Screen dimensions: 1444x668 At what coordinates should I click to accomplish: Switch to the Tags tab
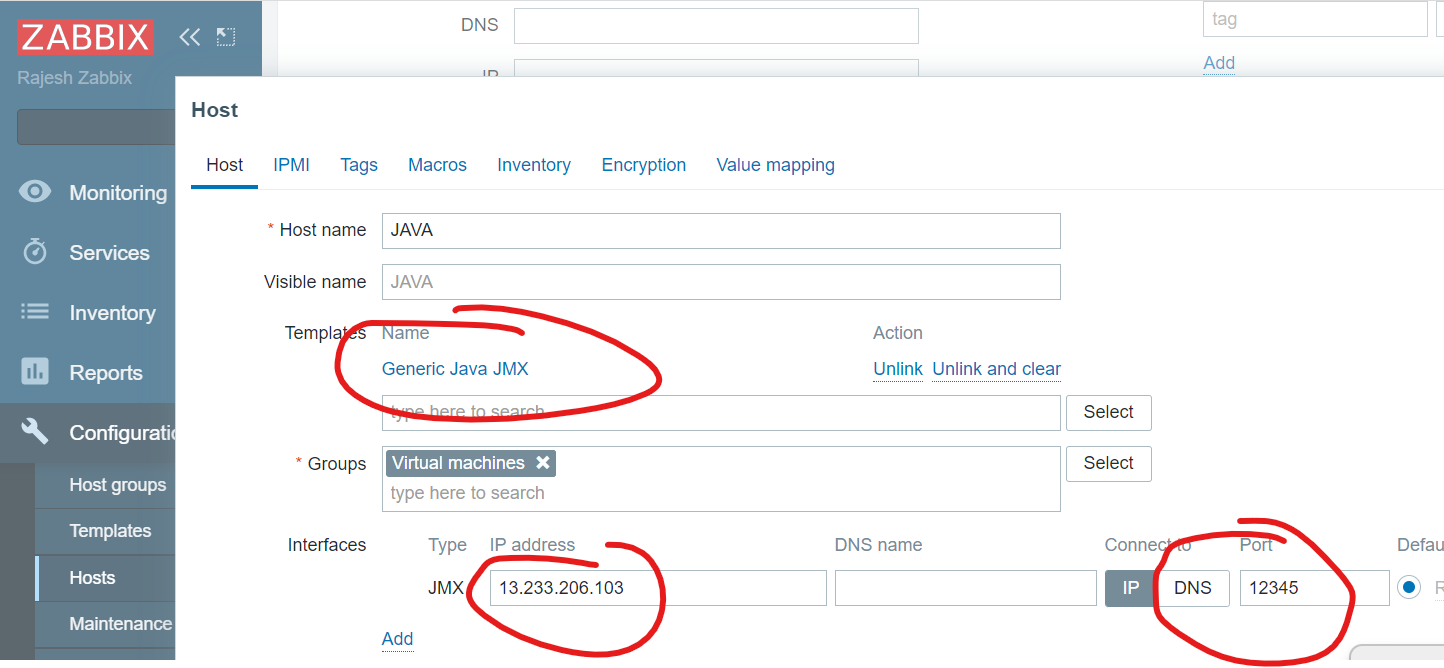click(359, 165)
